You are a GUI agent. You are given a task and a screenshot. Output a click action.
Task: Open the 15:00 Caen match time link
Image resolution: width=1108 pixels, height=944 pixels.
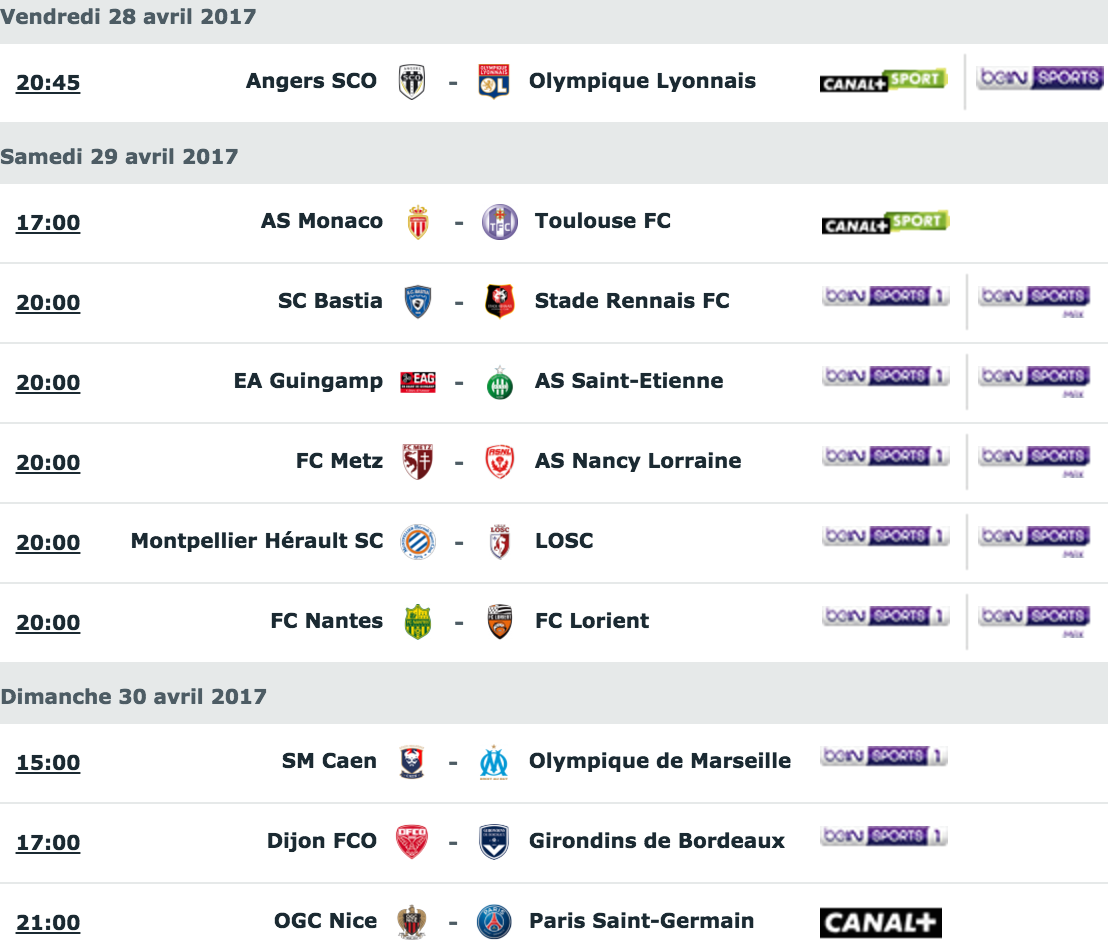(x=48, y=763)
